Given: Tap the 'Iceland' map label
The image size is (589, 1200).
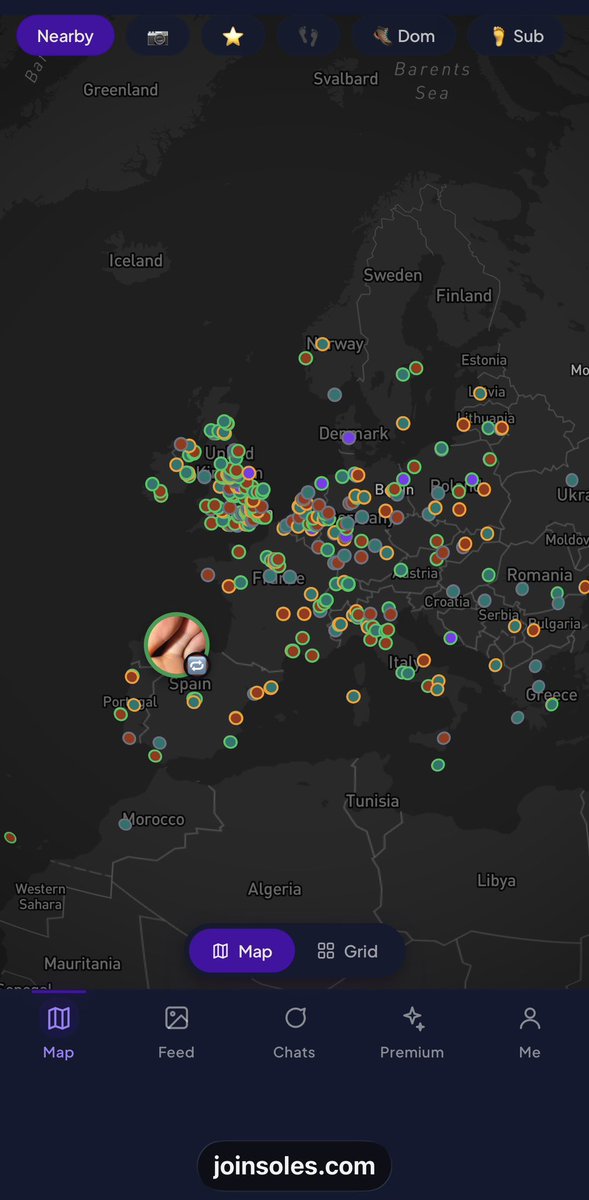Looking at the screenshot, I should click(x=136, y=261).
